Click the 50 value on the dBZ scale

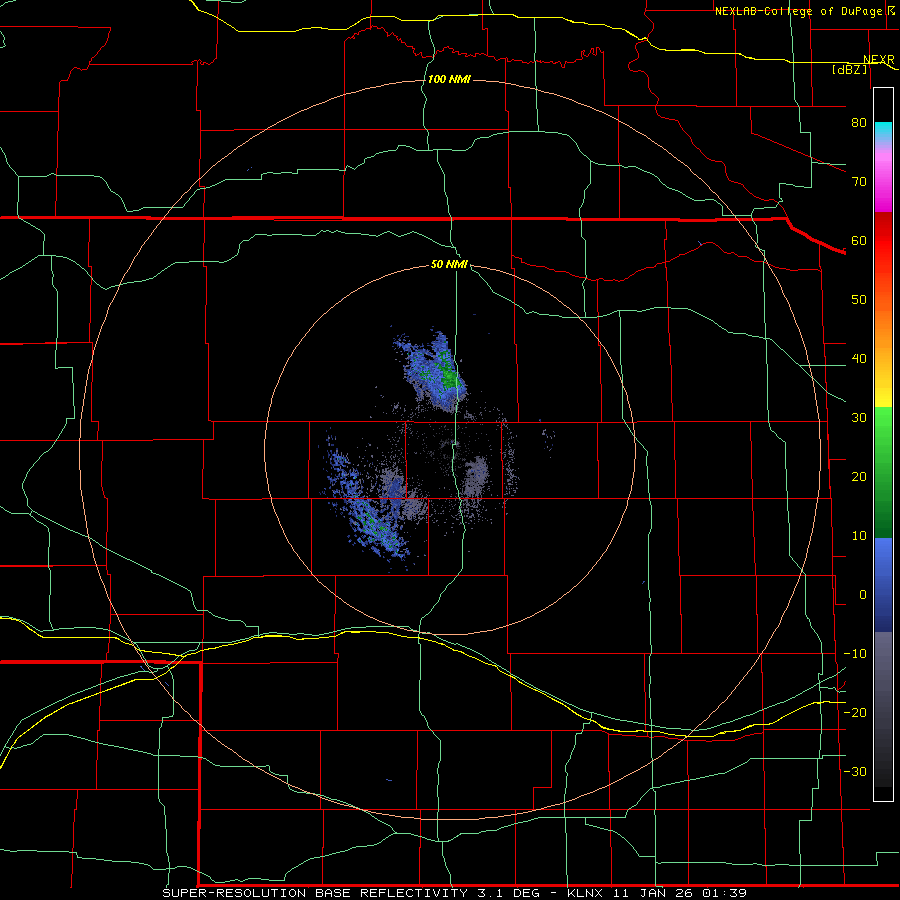[859, 300]
